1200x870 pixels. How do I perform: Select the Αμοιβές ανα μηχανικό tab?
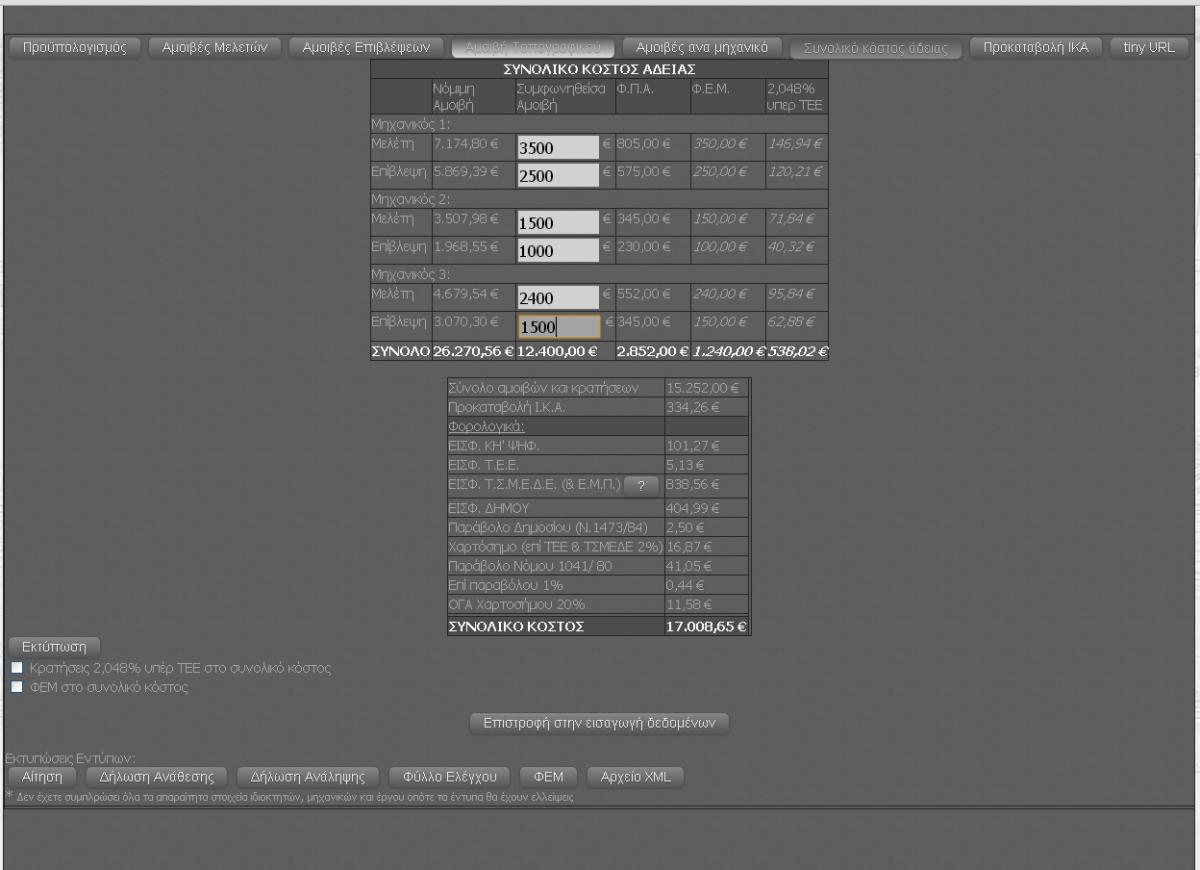701,47
